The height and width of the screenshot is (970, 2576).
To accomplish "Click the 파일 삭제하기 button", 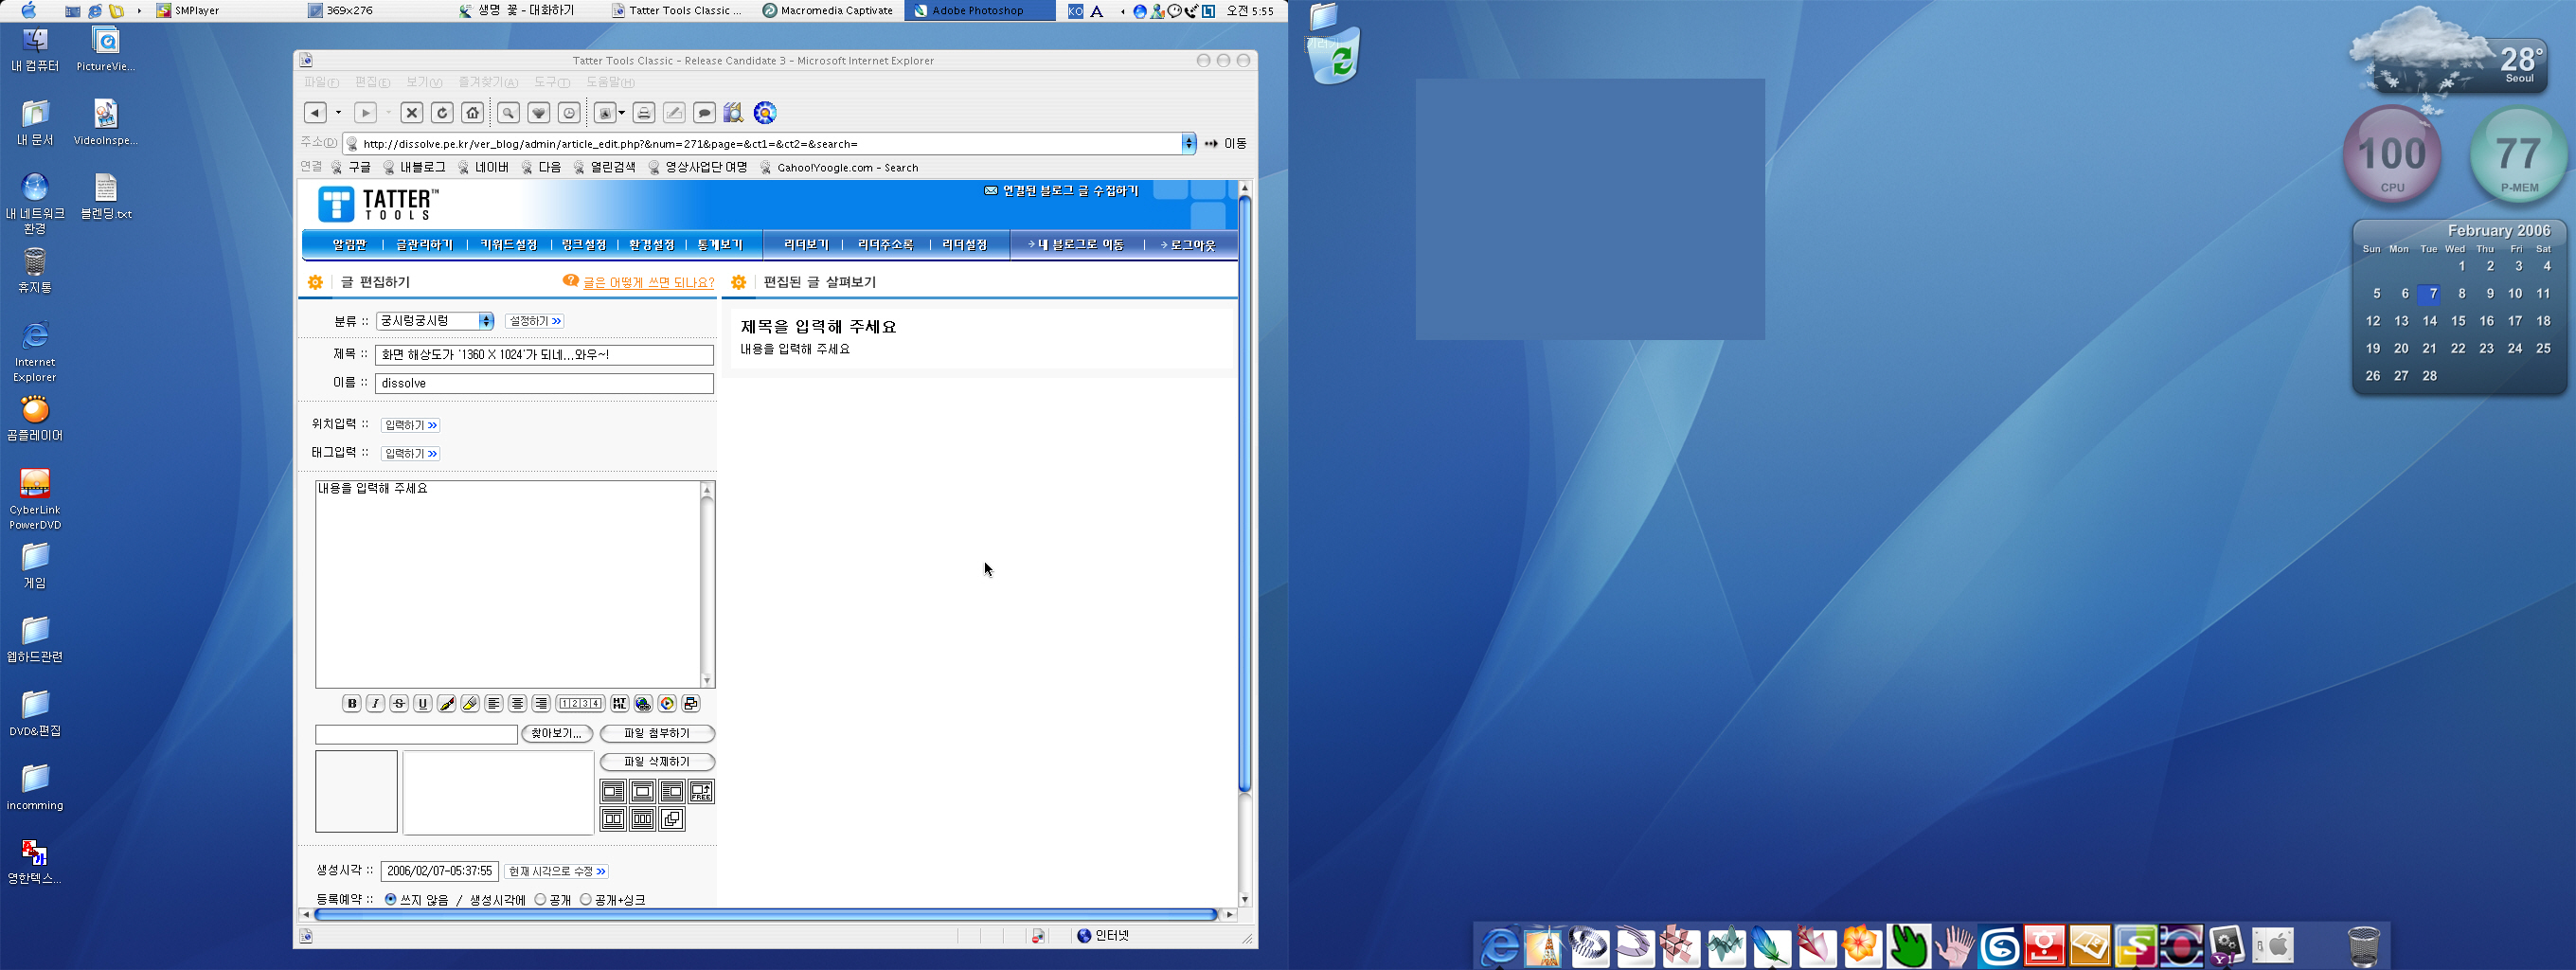I will 657,762.
